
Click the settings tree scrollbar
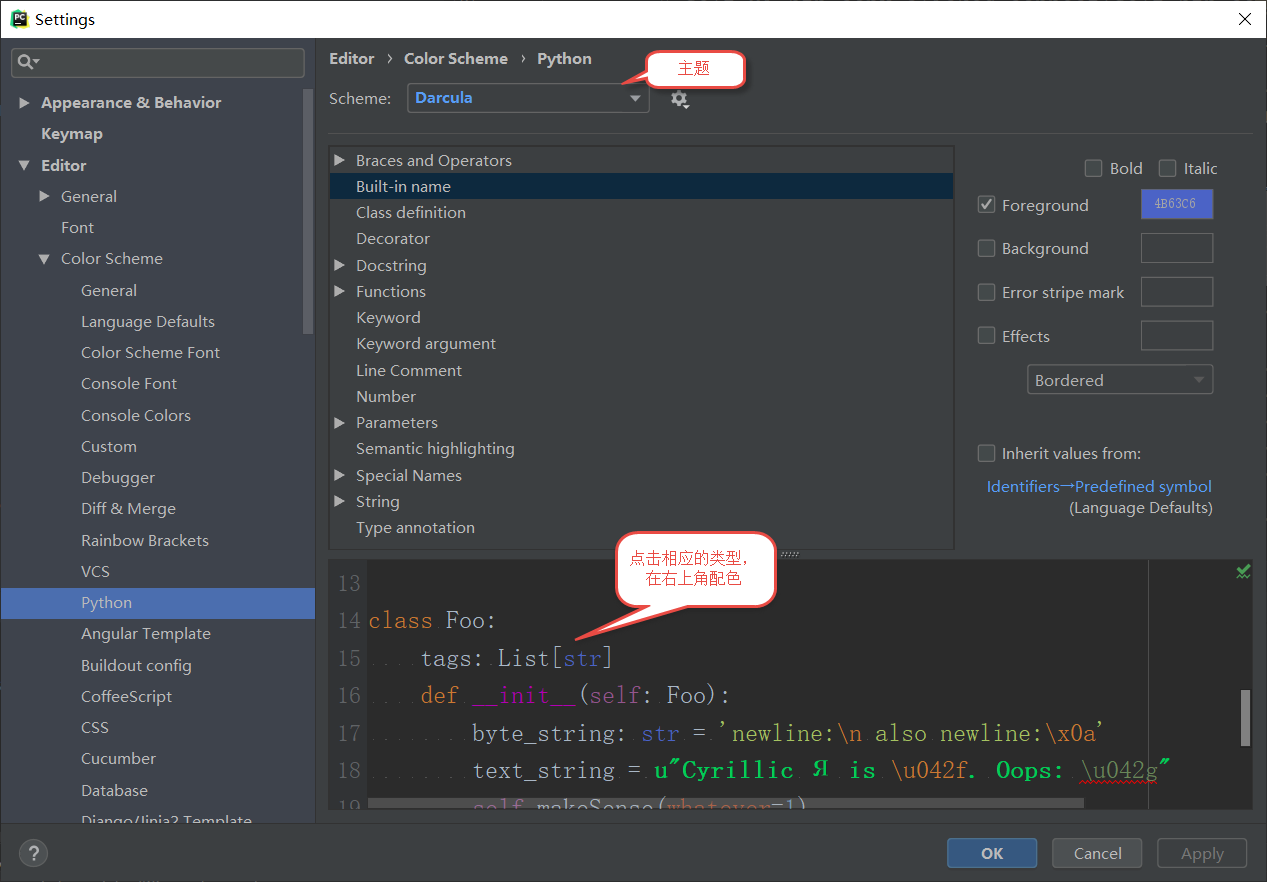(308, 210)
